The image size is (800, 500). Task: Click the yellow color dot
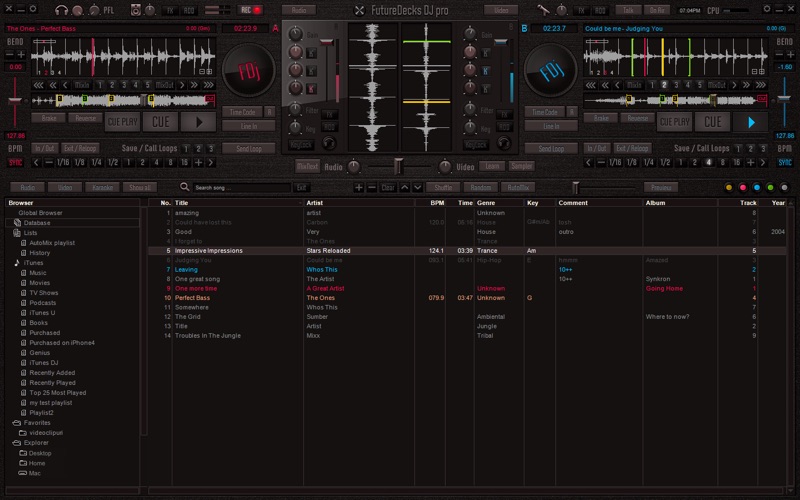(728, 187)
